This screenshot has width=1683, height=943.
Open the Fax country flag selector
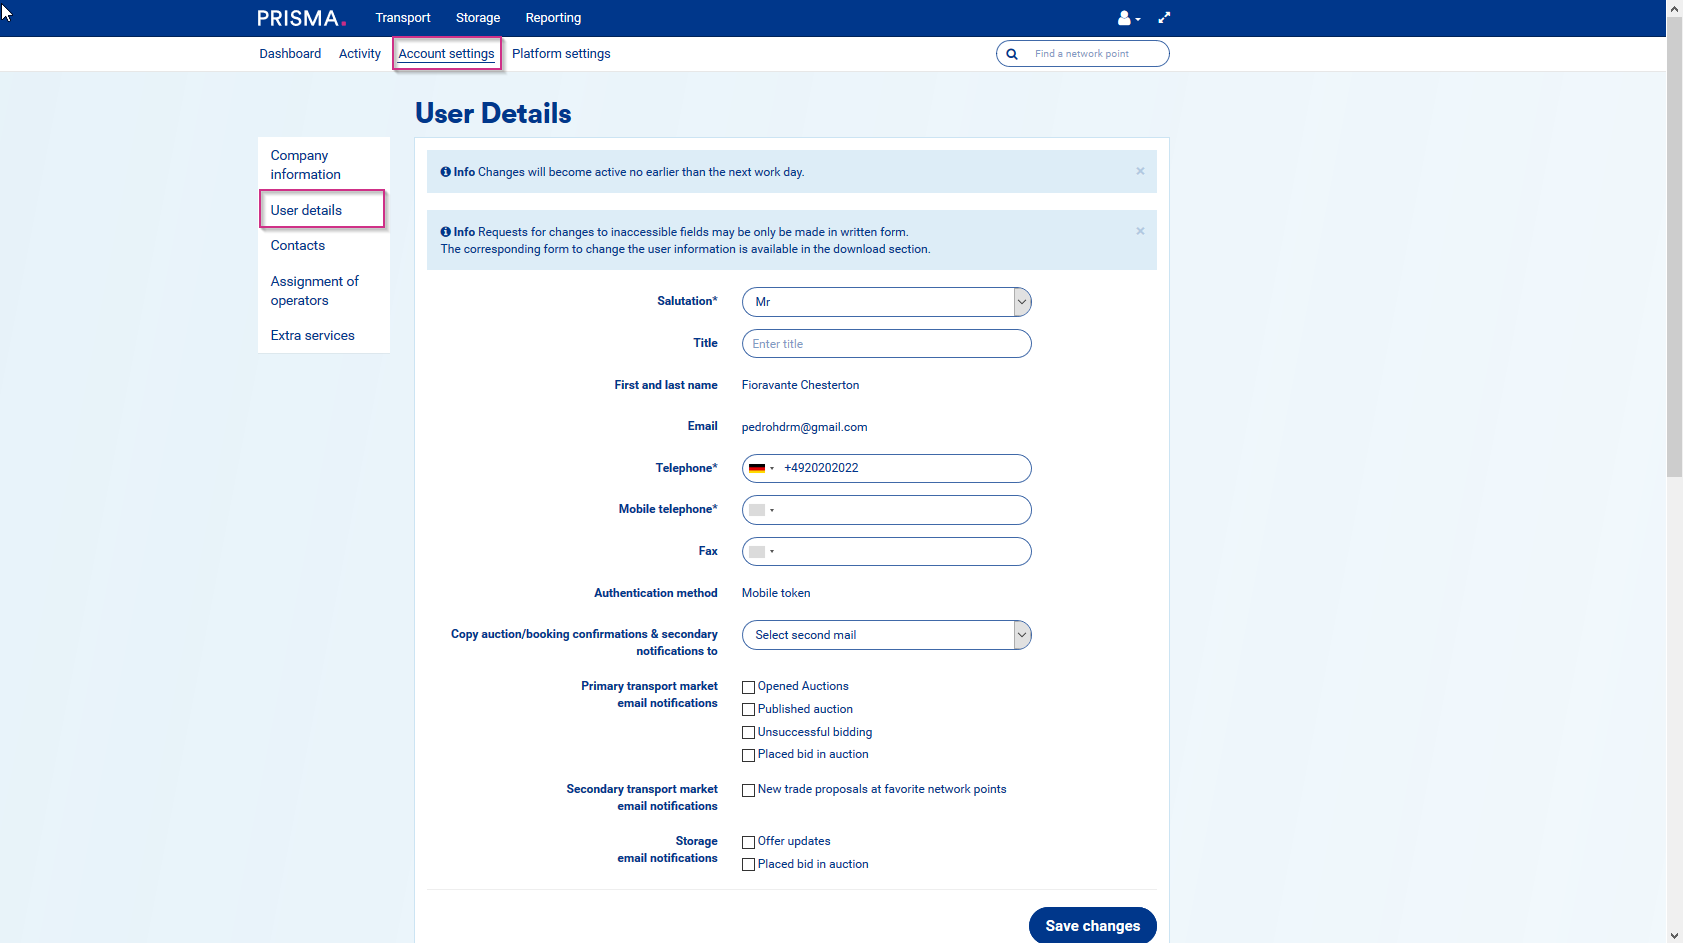tap(761, 552)
